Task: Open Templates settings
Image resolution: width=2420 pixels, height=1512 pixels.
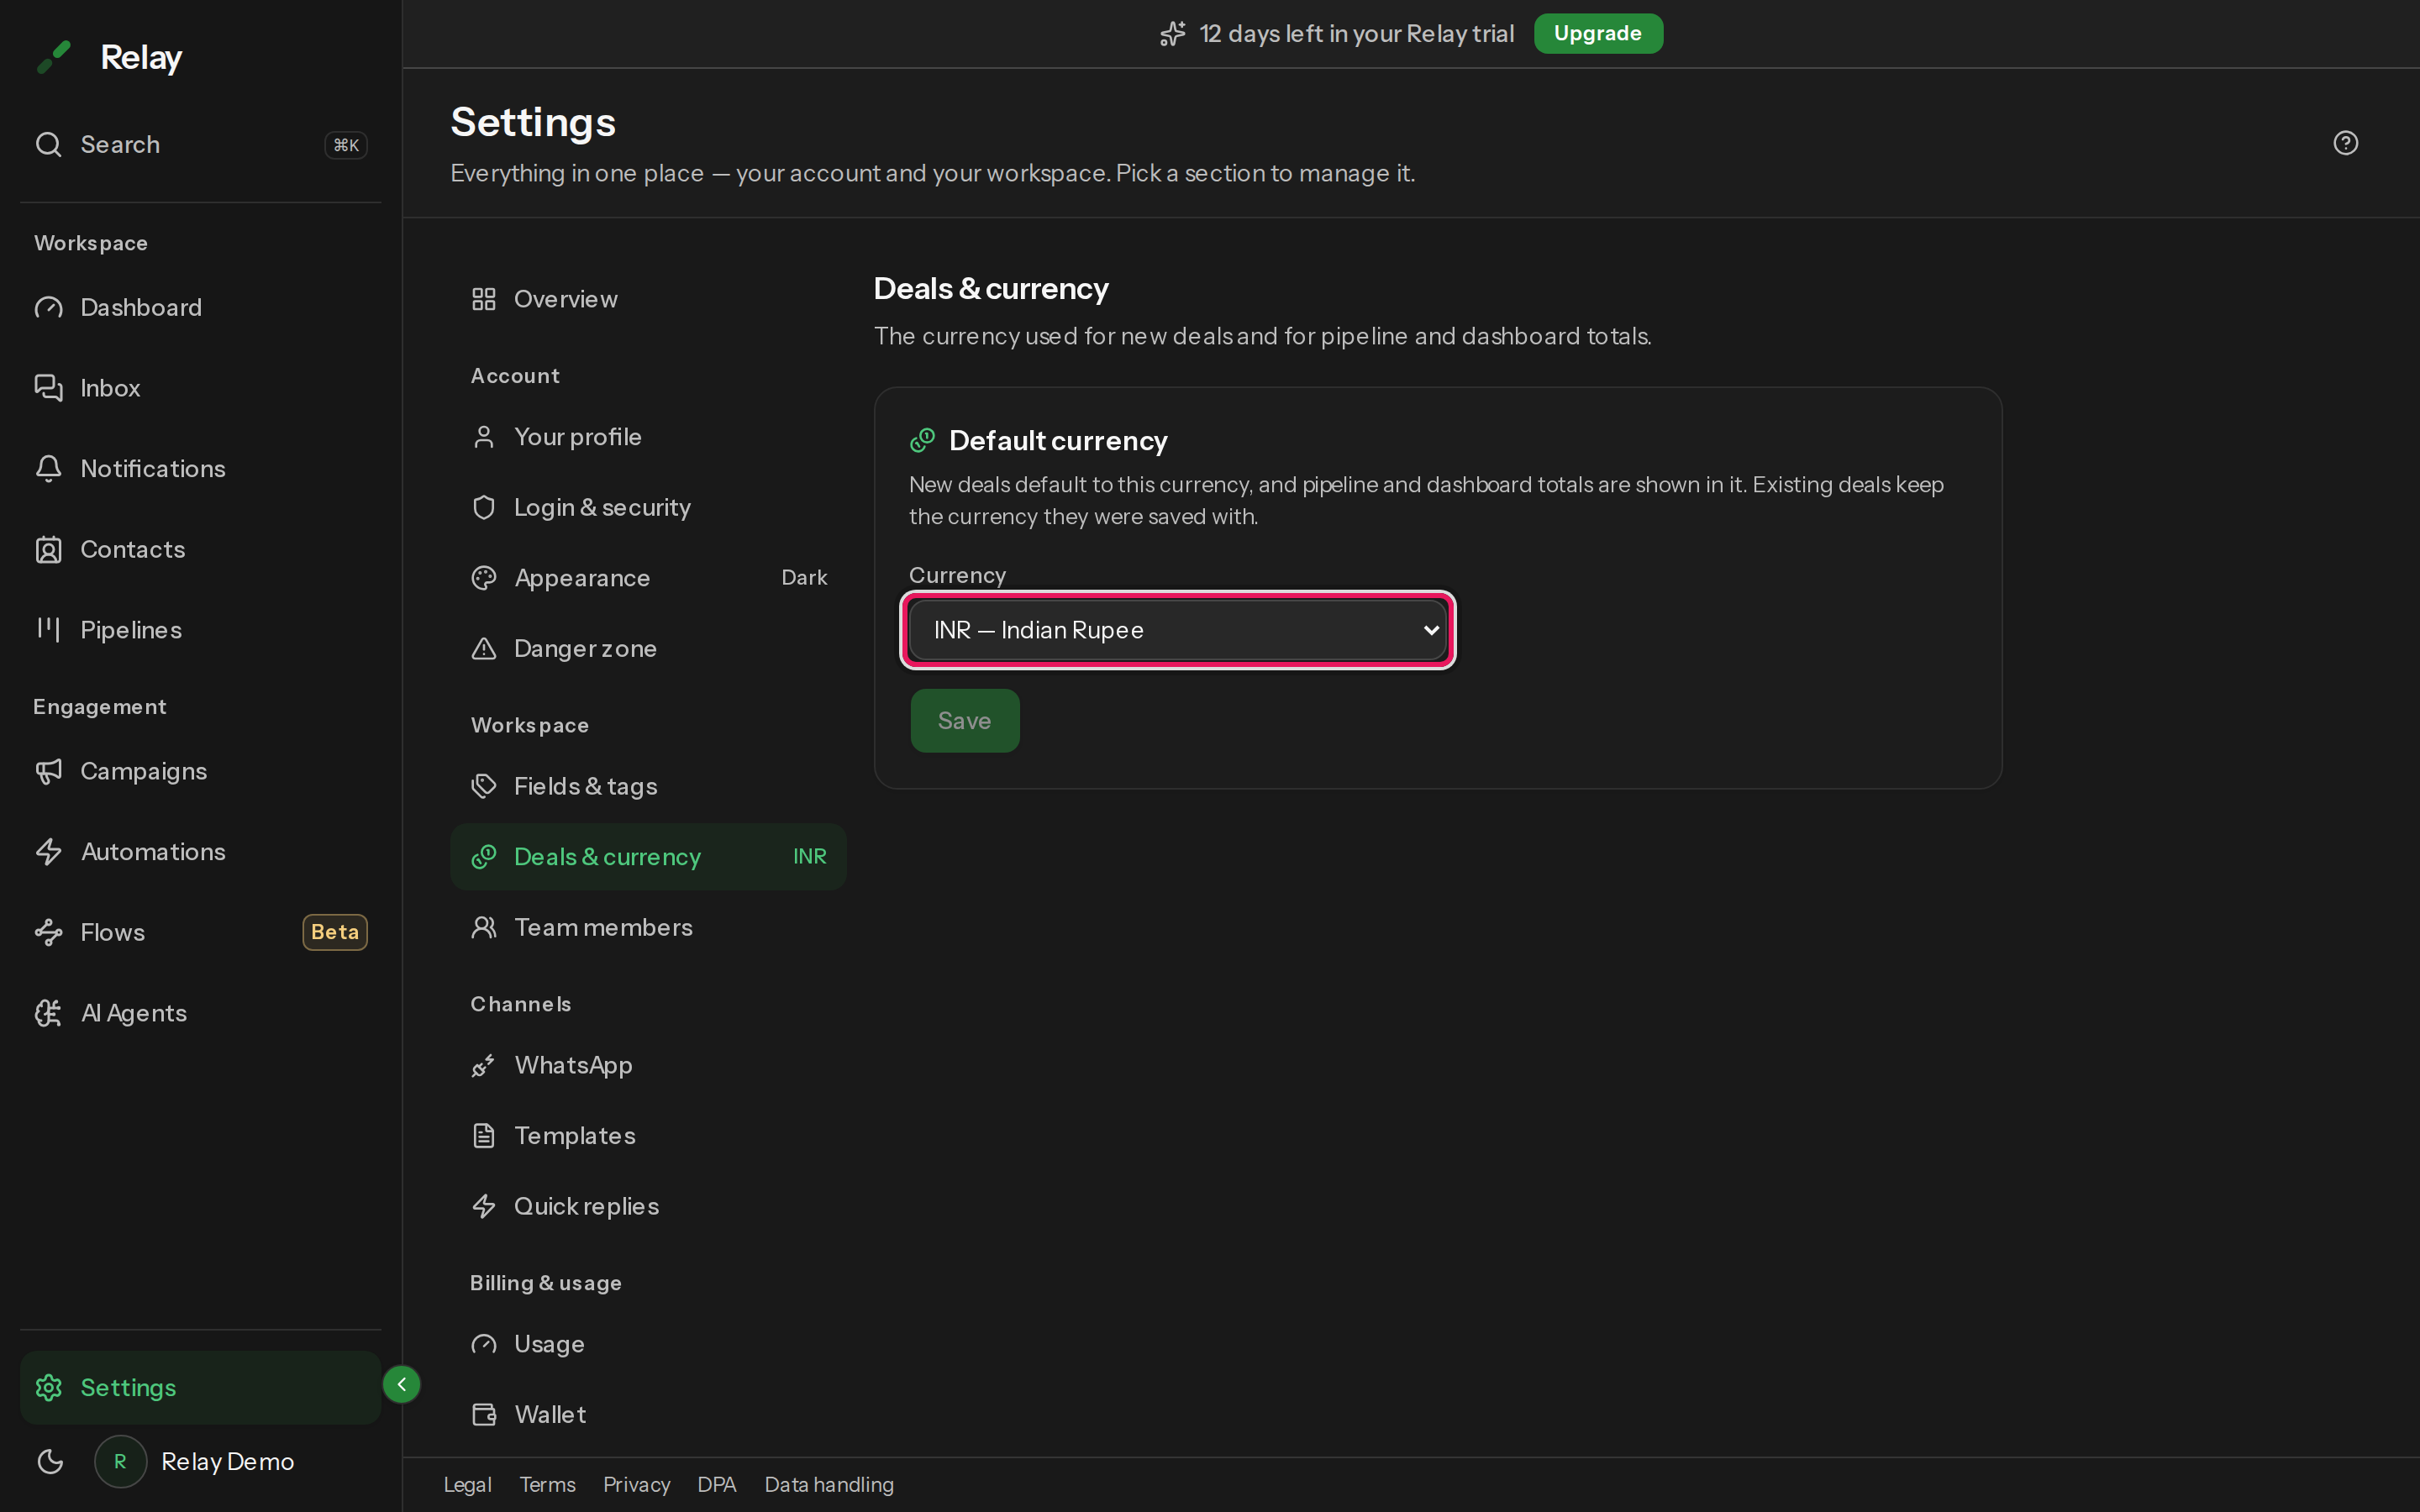Action: click(648, 1135)
